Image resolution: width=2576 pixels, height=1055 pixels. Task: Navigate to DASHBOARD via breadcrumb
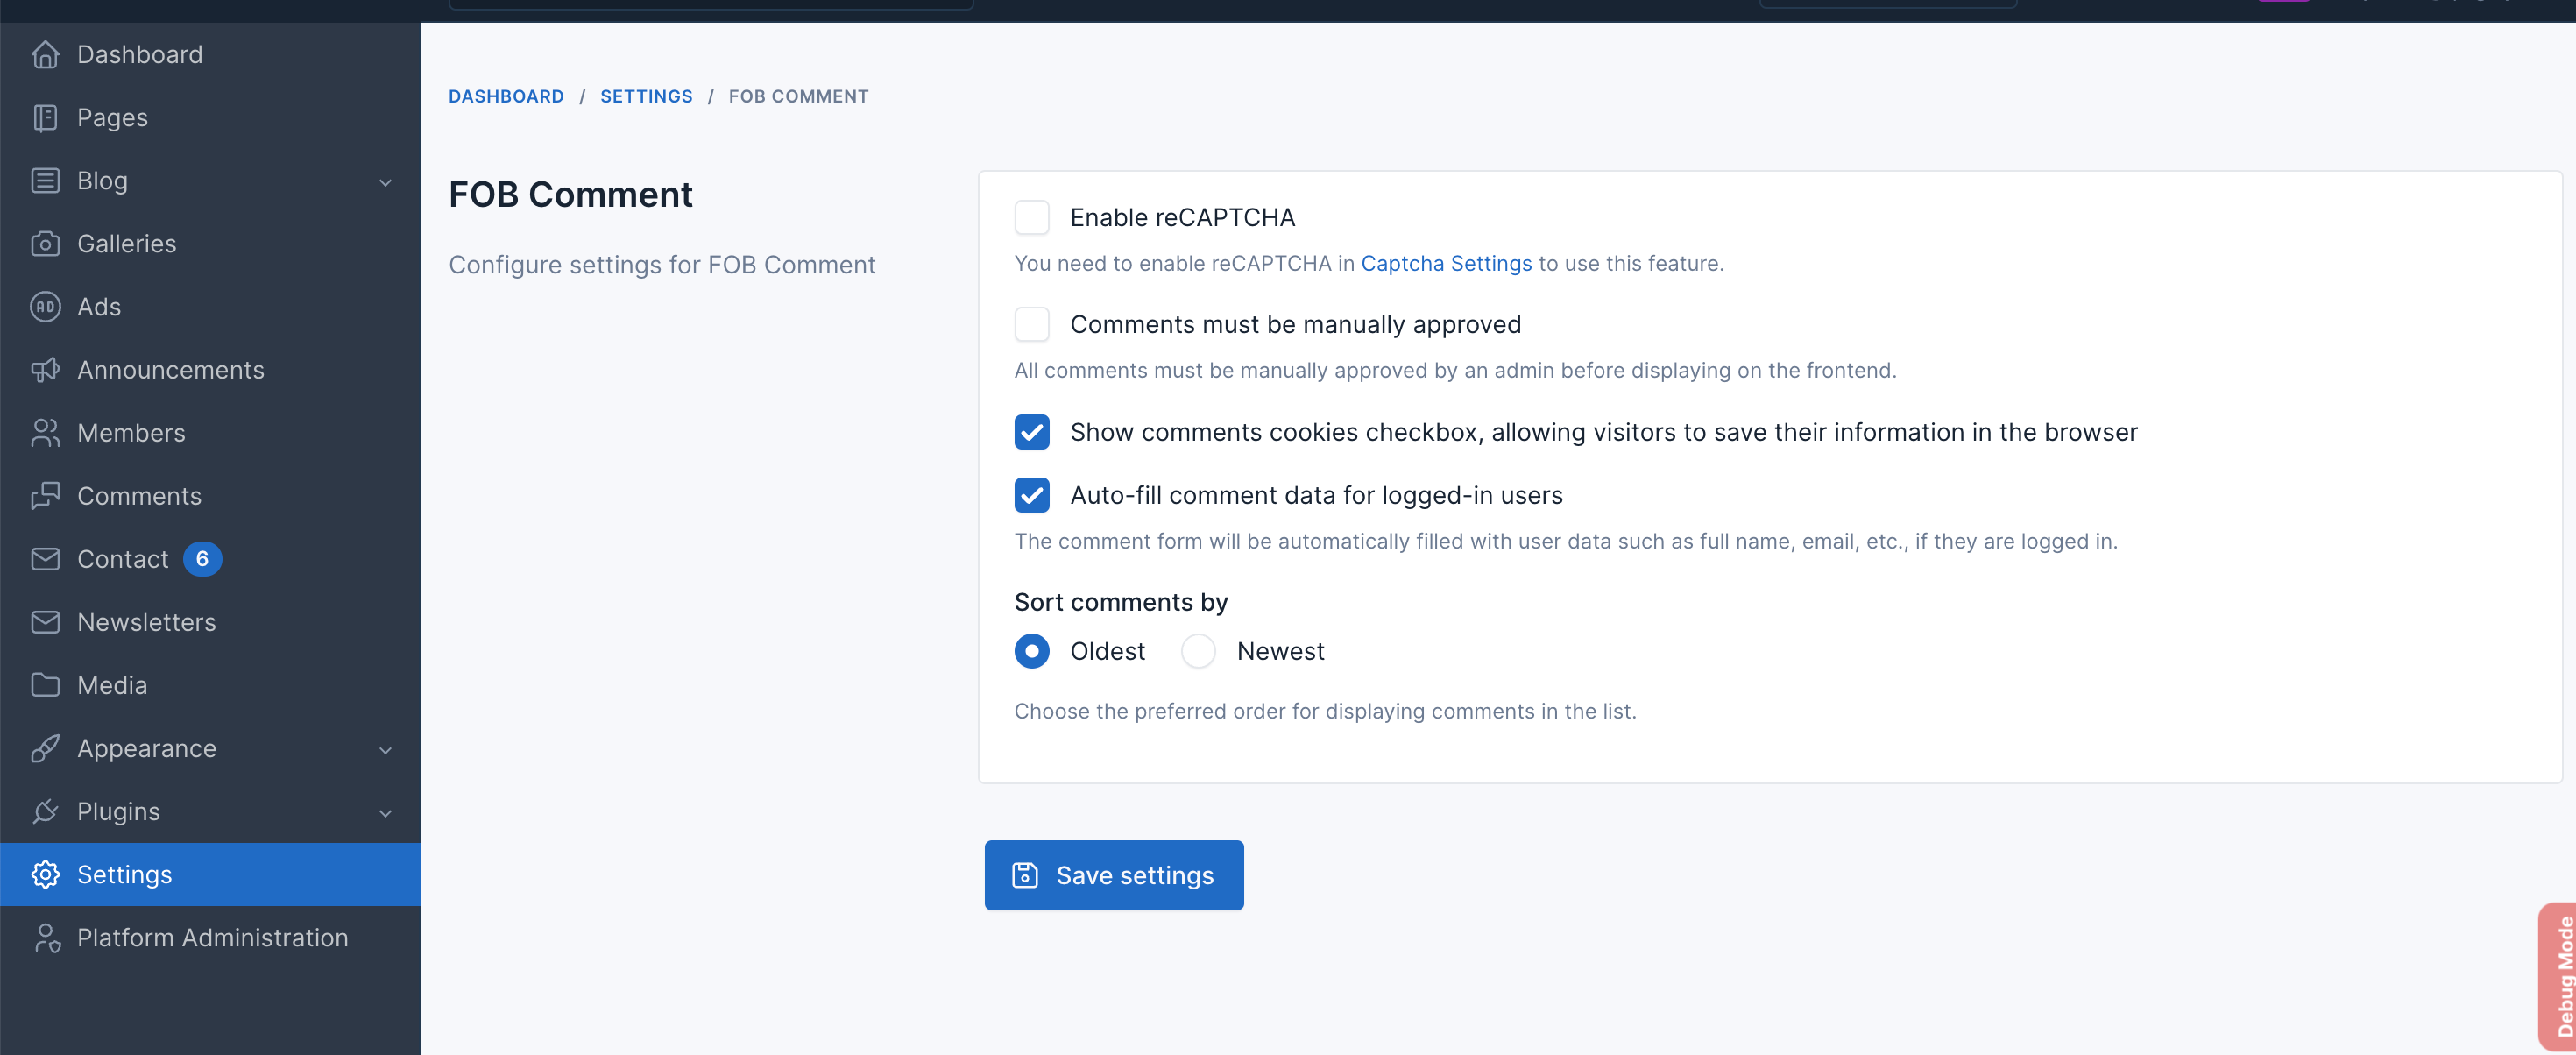506,96
